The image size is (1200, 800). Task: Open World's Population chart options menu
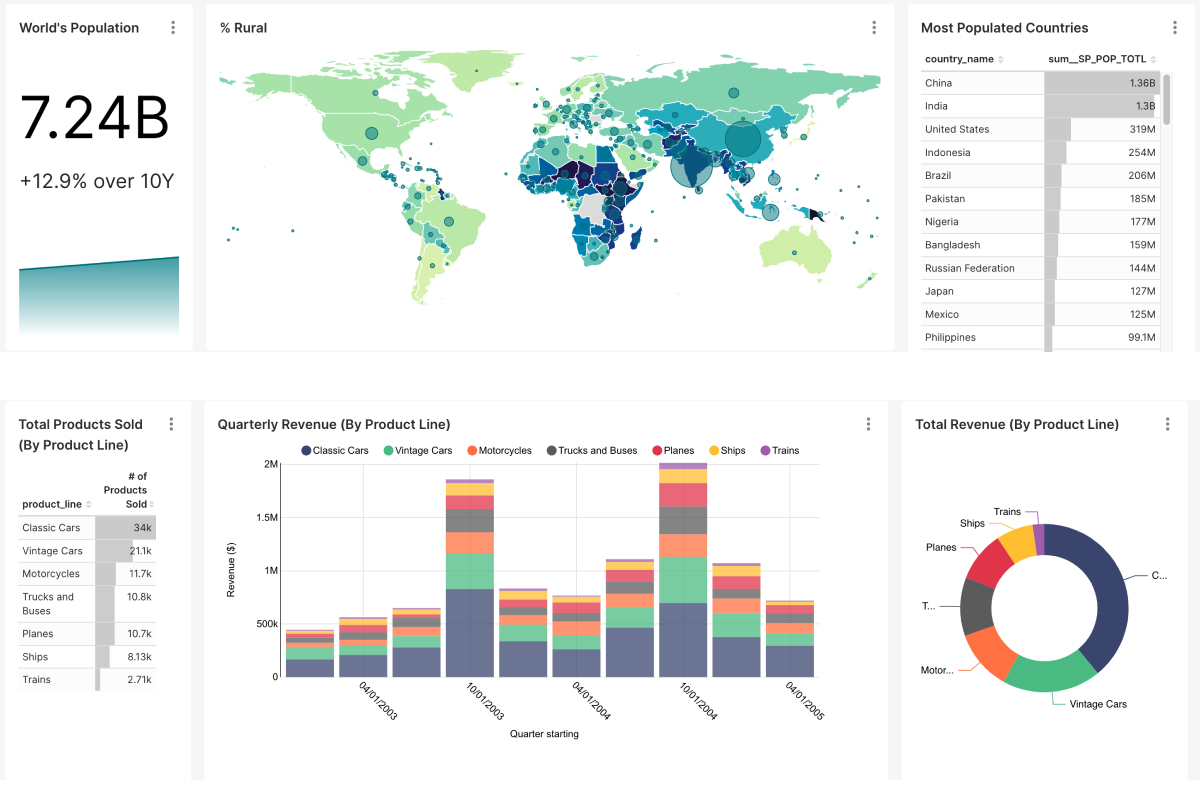pyautogui.click(x=173, y=28)
